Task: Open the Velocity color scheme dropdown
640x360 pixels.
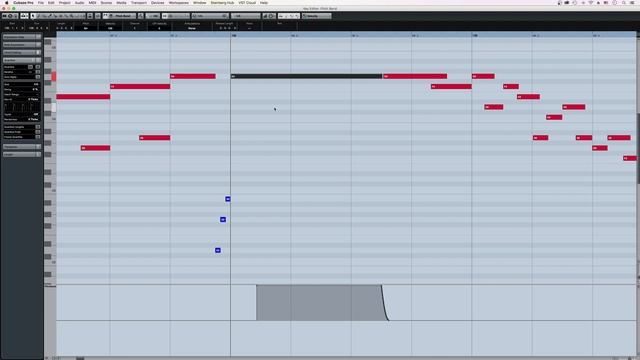Action: coord(317,16)
